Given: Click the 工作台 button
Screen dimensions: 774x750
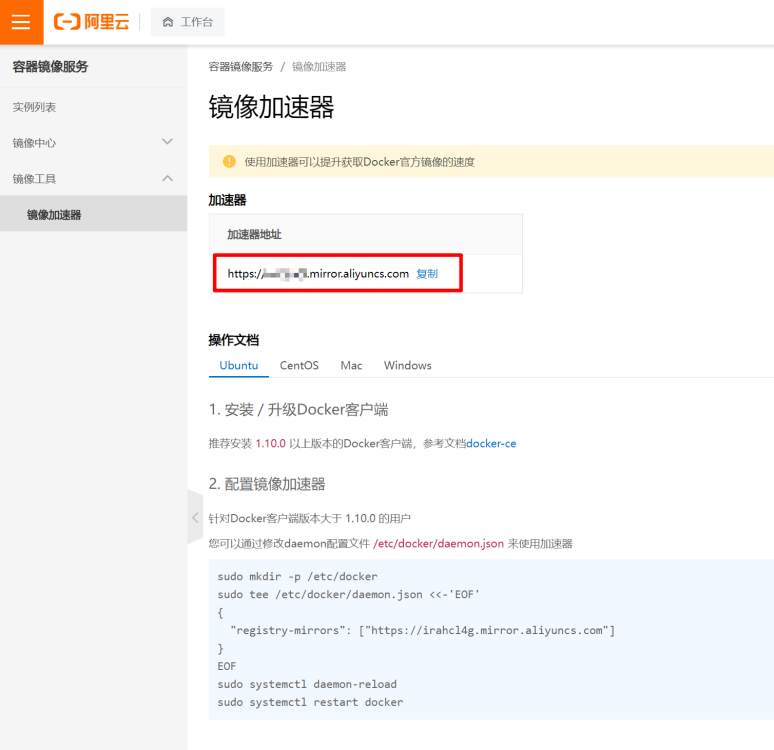Looking at the screenshot, I should pyautogui.click(x=188, y=22).
